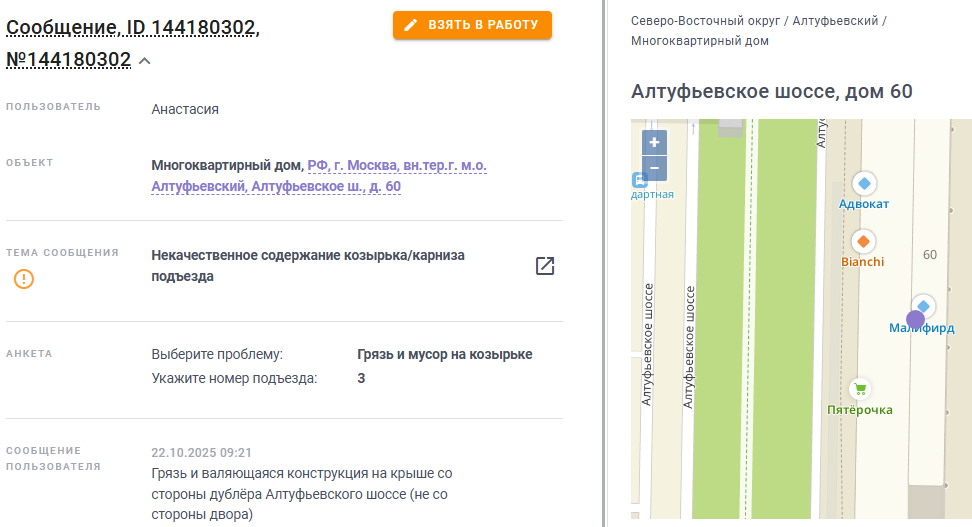Image resolution: width=972 pixels, height=527 pixels.
Task: Click the purple location dot on map
Action: 915,320
